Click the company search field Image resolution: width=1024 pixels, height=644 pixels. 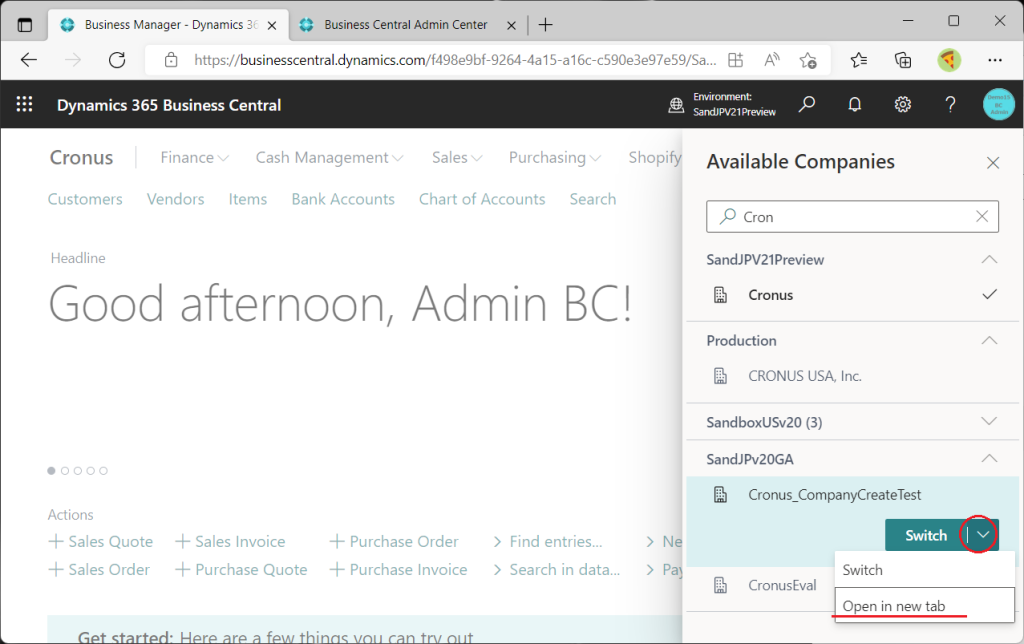[852, 216]
